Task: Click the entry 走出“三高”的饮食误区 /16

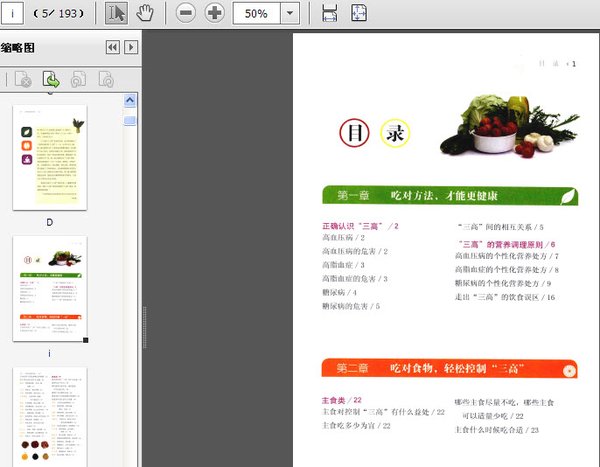Action: pos(505,297)
